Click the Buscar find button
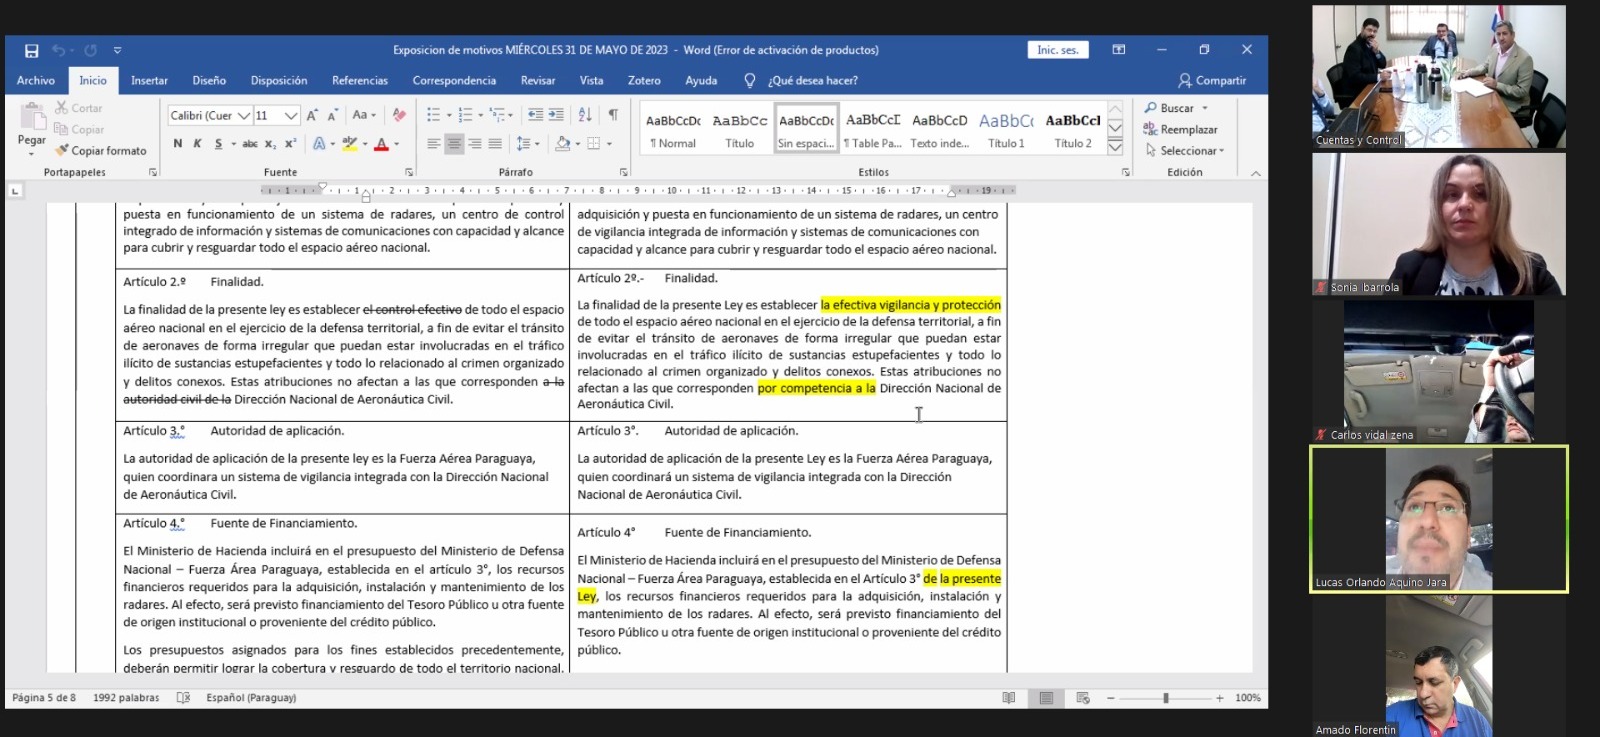Image resolution: width=1600 pixels, height=737 pixels. coord(1169,108)
